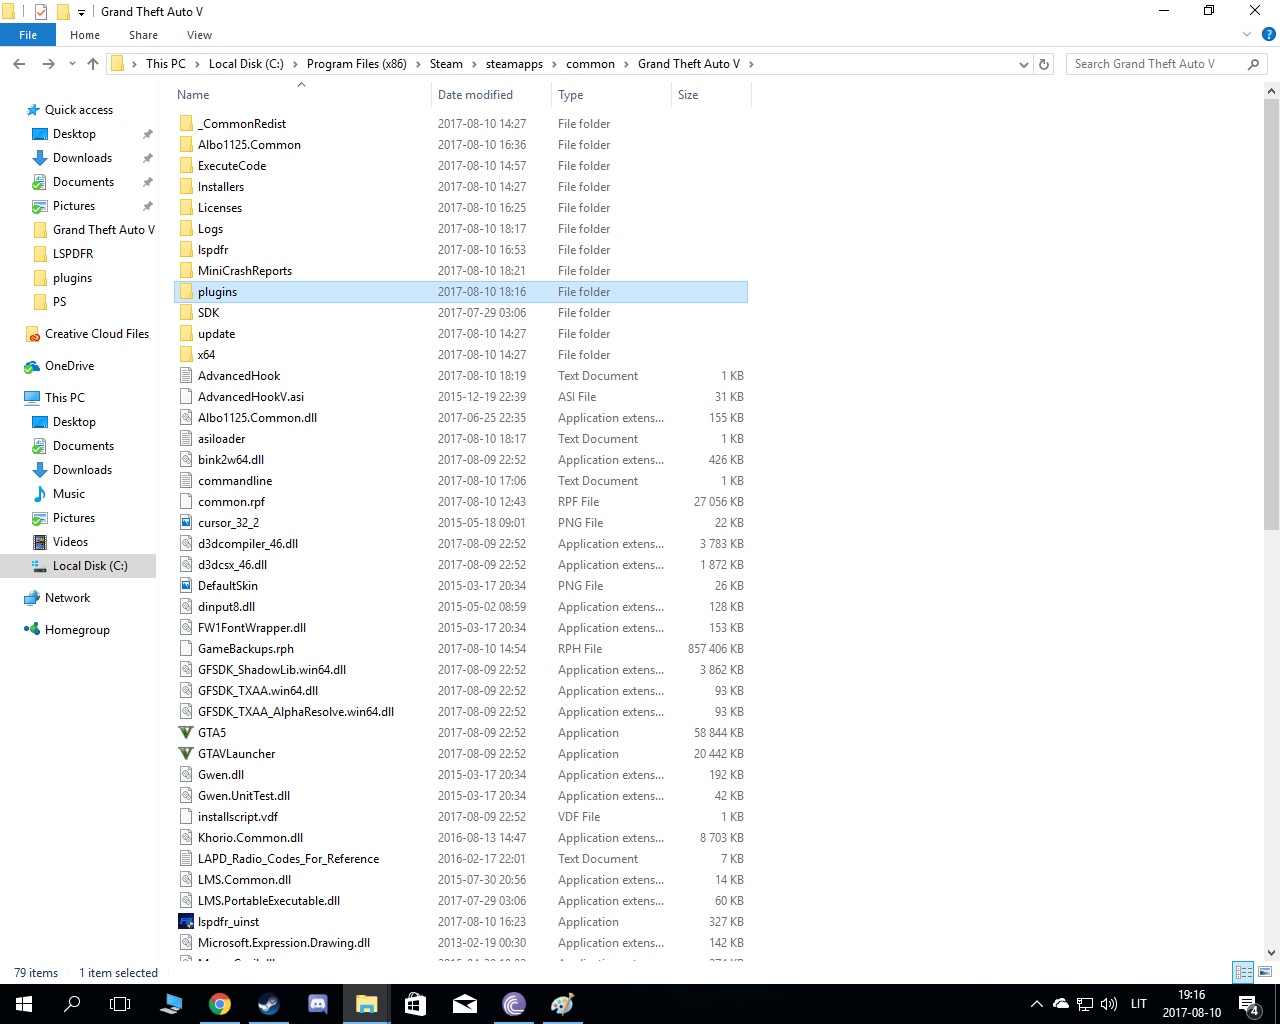The image size is (1280, 1024).
Task: Click the vertical scrollbar down arrow
Action: click(1272, 953)
